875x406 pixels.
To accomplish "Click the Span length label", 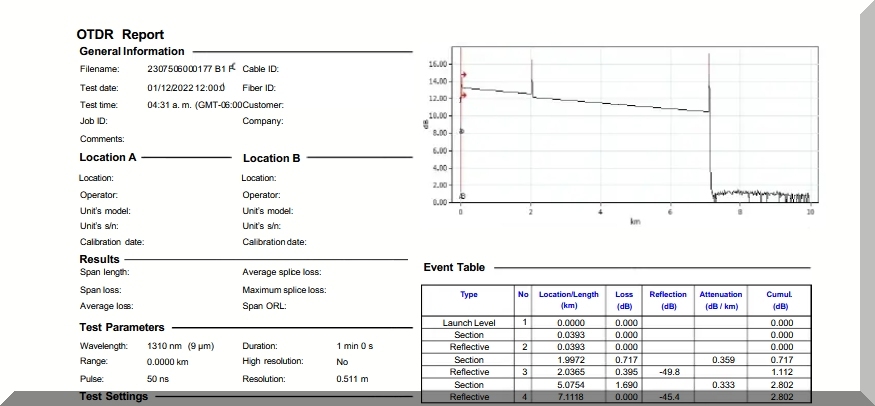I will (104, 272).
